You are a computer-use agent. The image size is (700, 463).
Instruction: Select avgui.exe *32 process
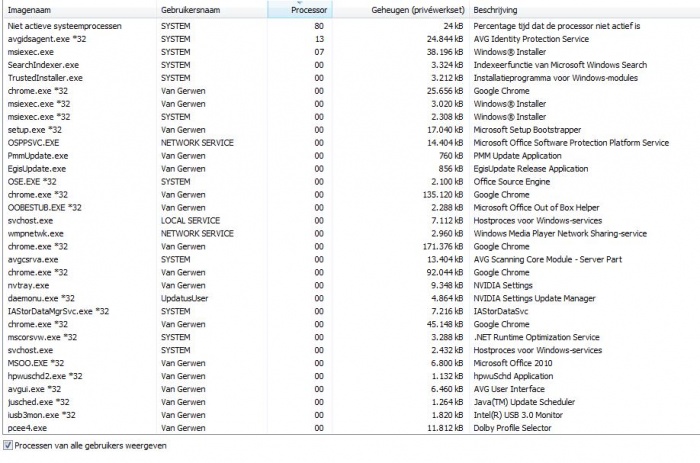pyautogui.click(x=352, y=388)
